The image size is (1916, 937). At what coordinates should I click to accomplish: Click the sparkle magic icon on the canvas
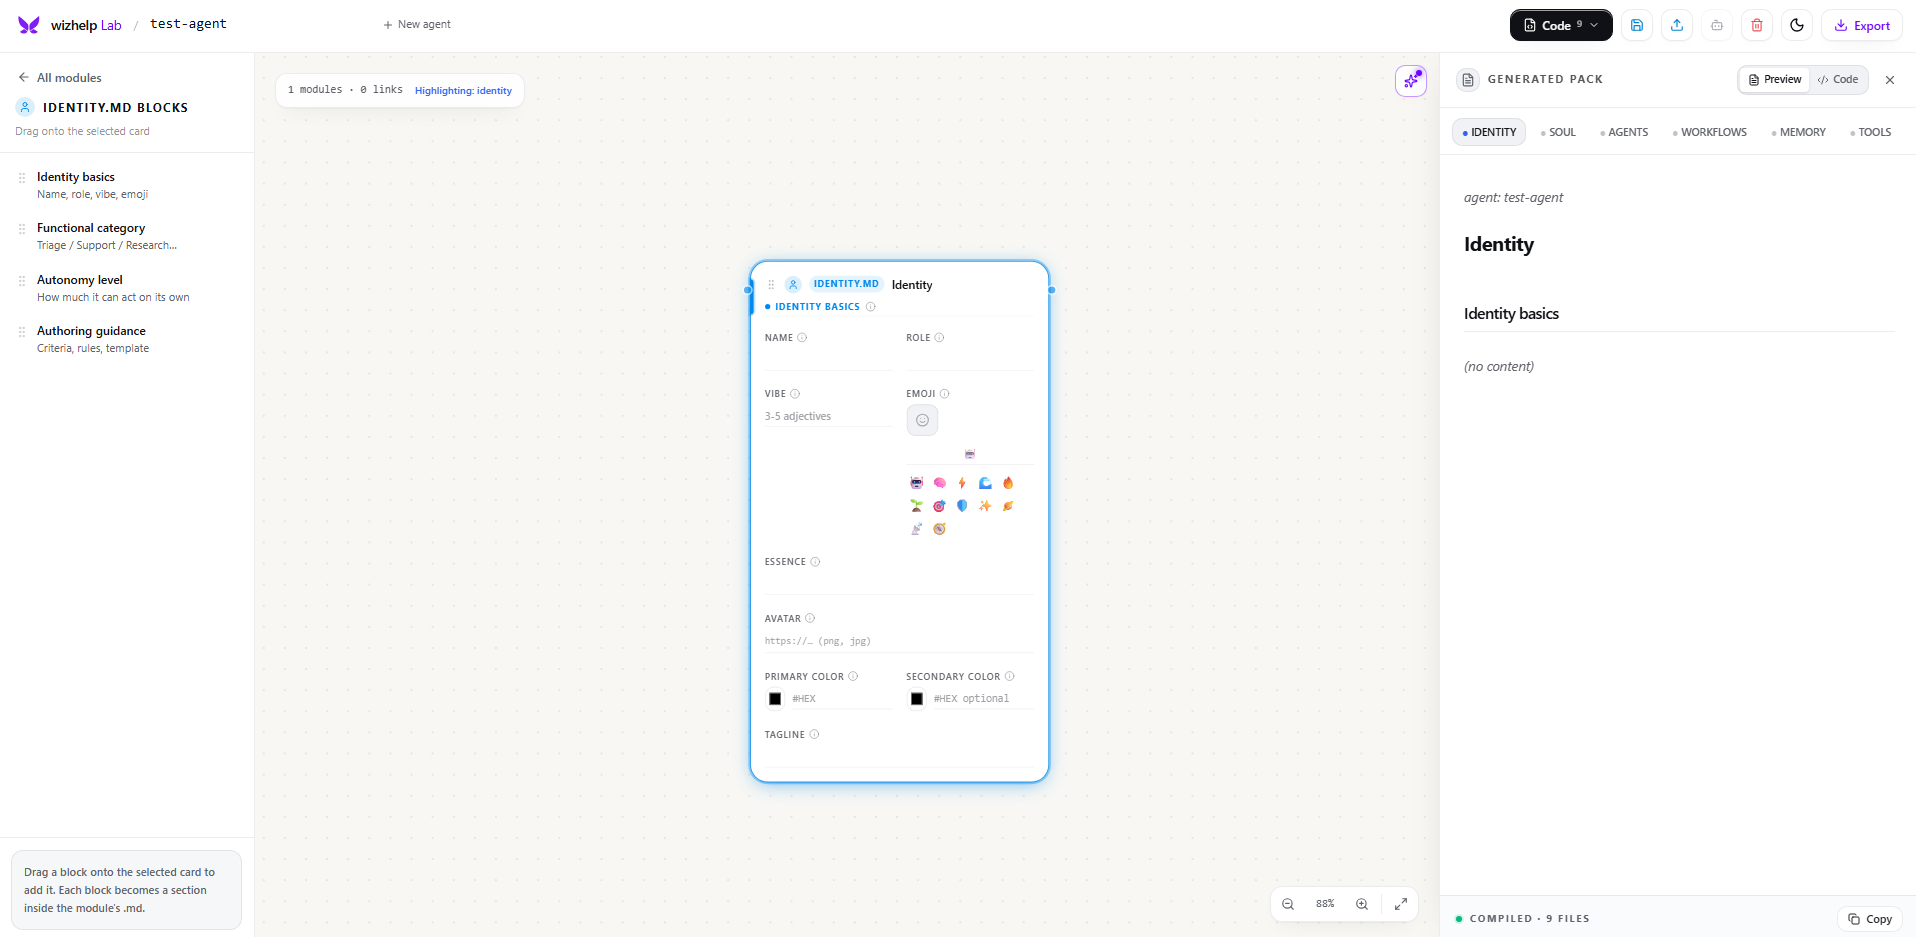click(1411, 81)
